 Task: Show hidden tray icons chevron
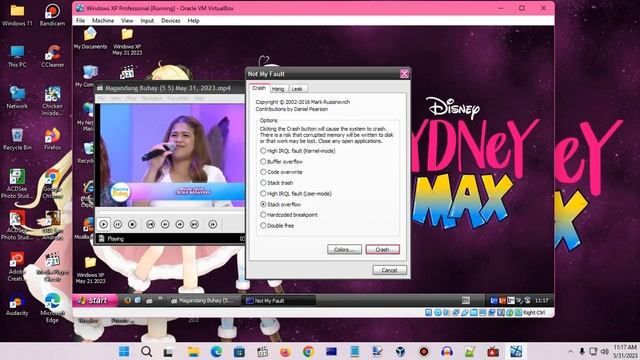[x=570, y=351]
